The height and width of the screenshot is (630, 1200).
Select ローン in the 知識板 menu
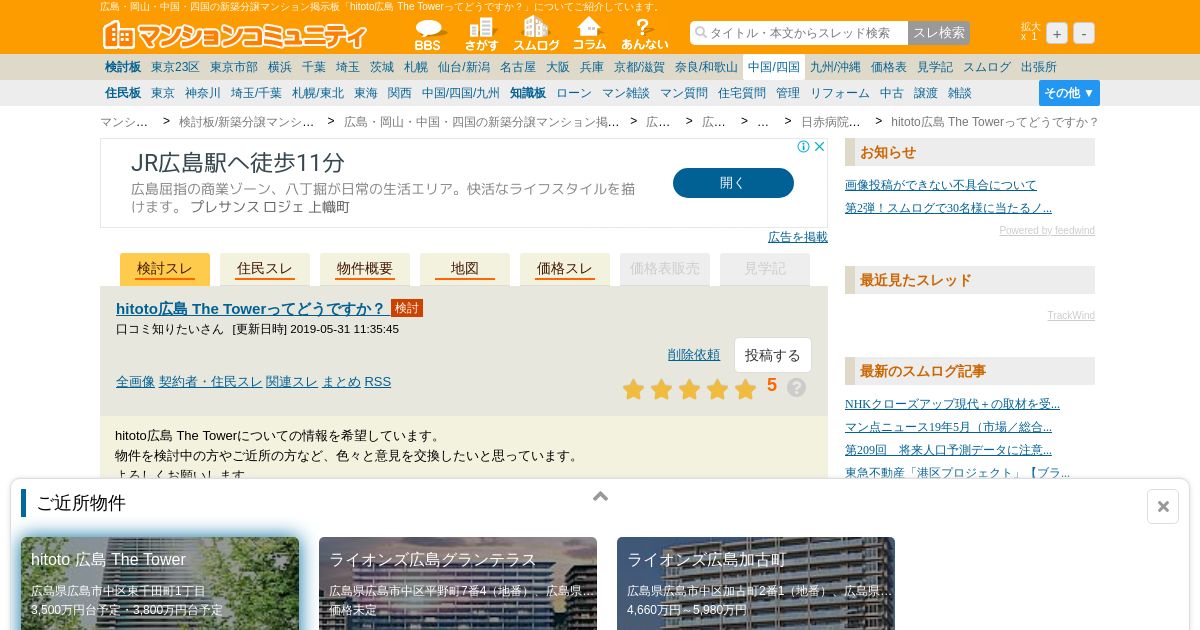pyautogui.click(x=574, y=93)
